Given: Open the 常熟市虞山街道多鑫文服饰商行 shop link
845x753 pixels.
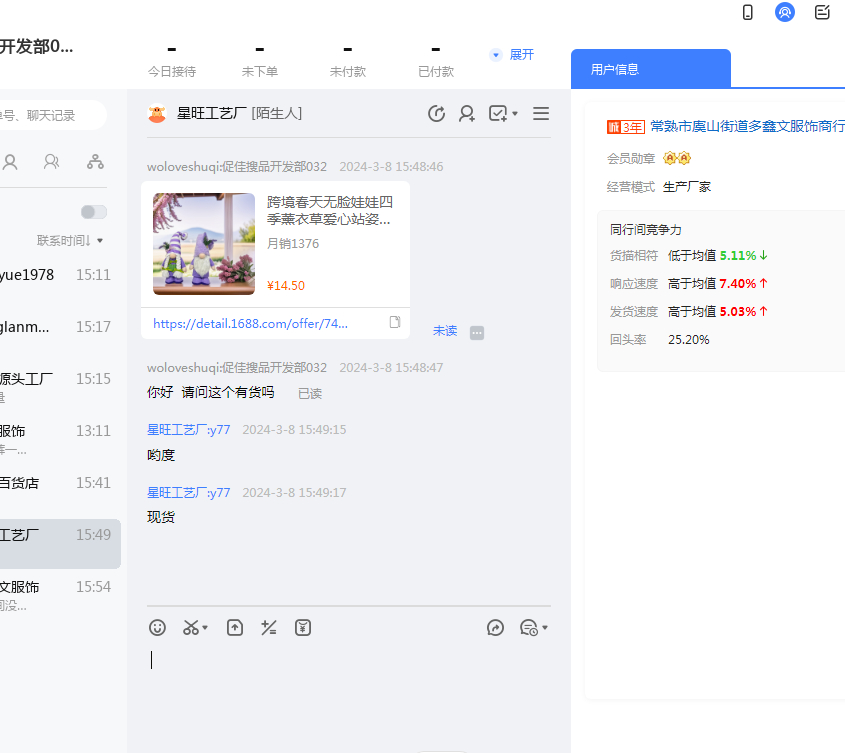Looking at the screenshot, I should pos(746,126).
